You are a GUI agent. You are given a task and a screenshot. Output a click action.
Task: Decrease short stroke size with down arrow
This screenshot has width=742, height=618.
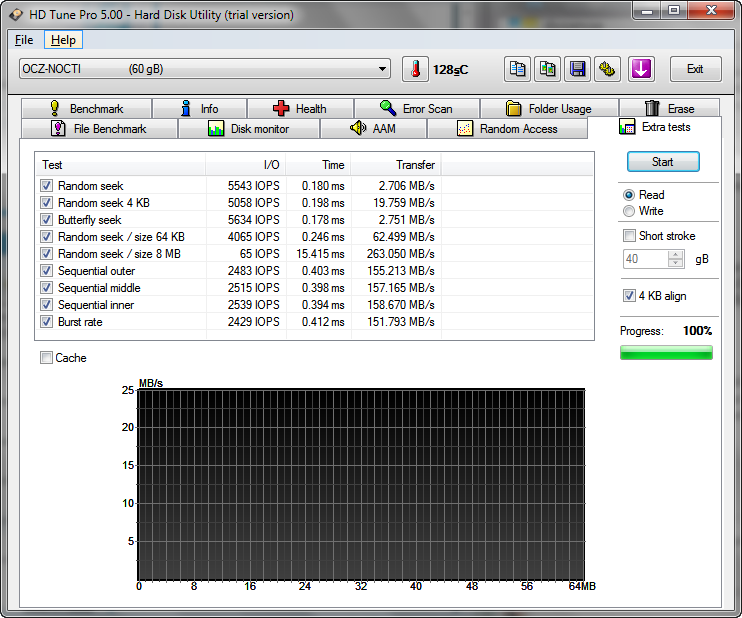[x=676, y=263]
